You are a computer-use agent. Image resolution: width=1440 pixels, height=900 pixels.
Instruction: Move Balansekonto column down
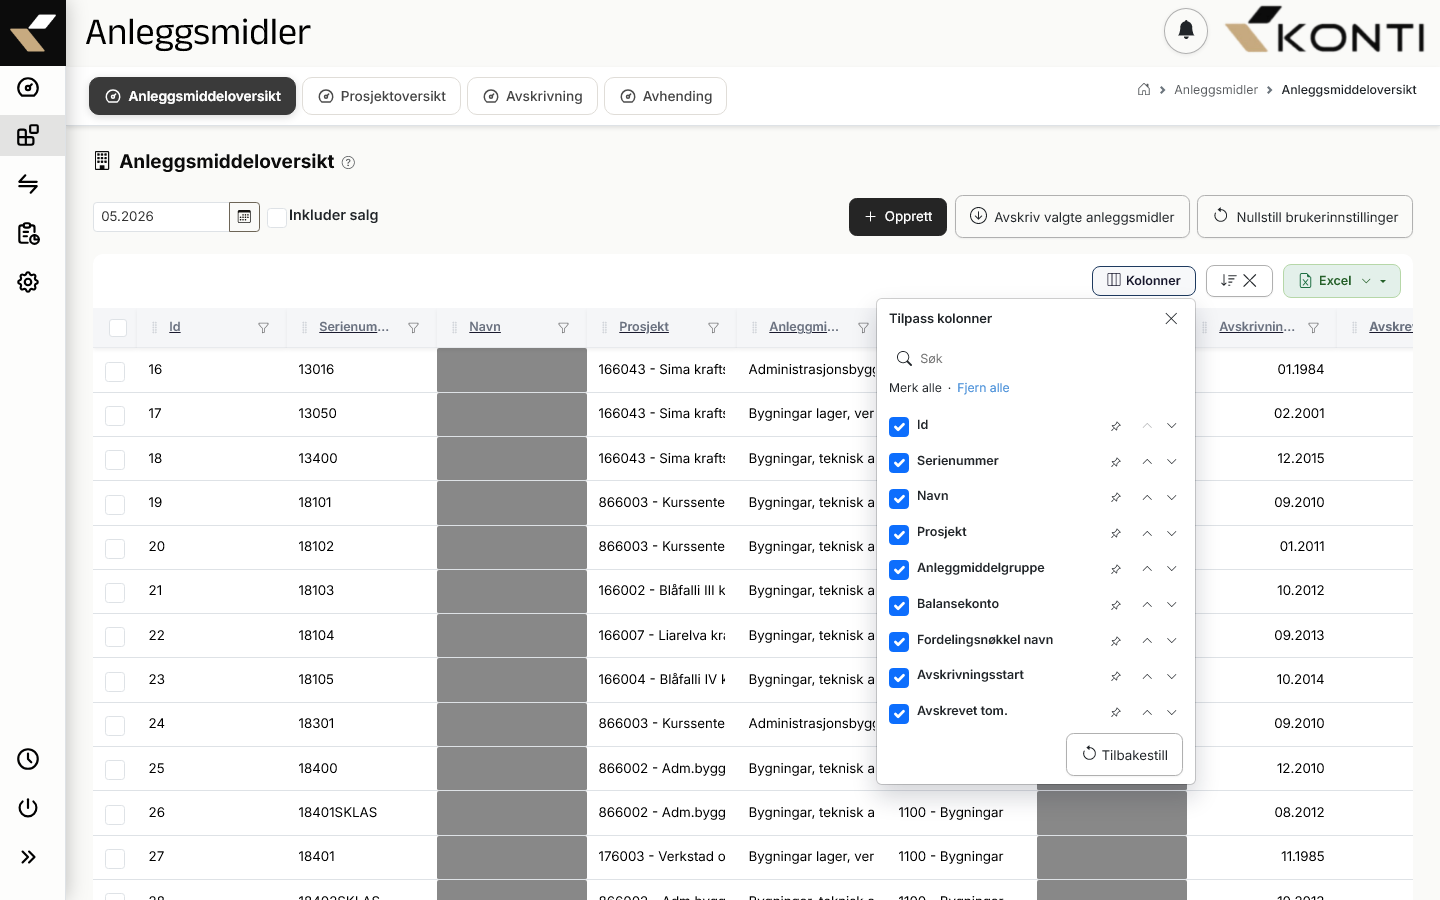(1171, 605)
